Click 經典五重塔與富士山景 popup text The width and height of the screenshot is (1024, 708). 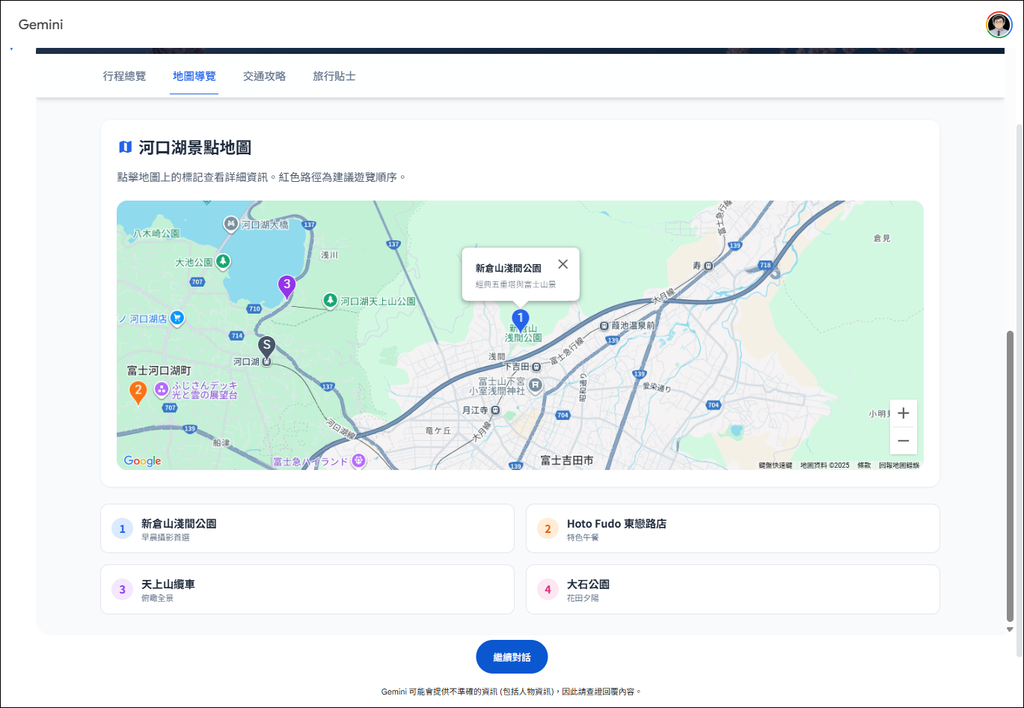tap(516, 285)
